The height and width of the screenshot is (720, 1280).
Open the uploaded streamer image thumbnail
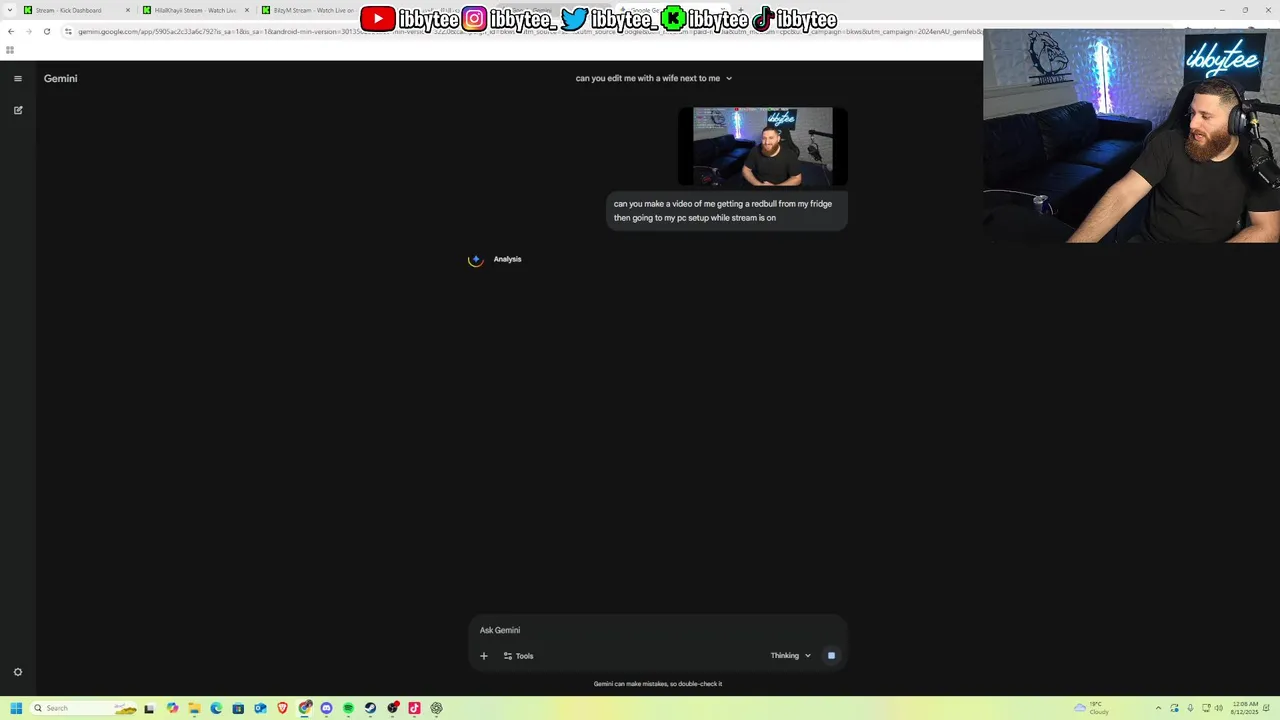pos(763,147)
